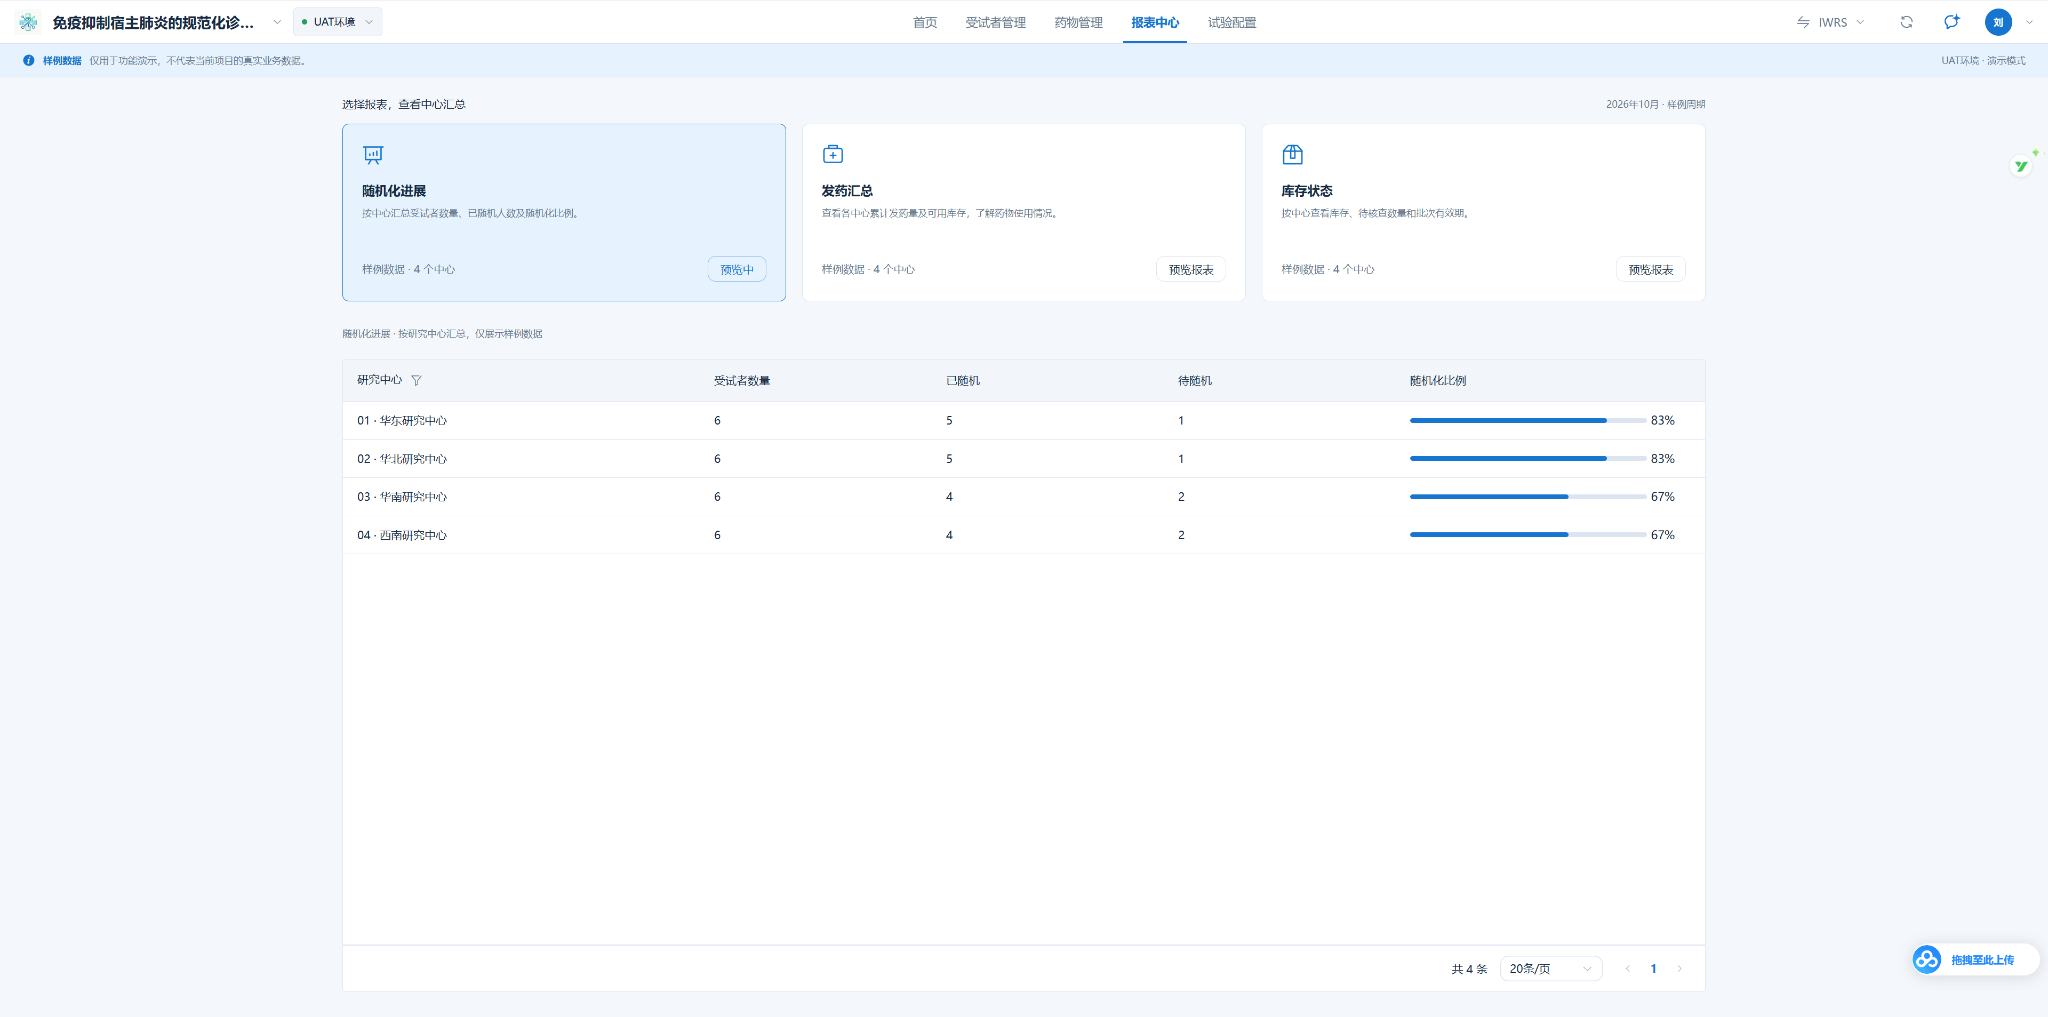Viewport: 2048px width, 1017px height.
Task: Open the 20条/页 page size dropdown
Action: pos(1551,969)
